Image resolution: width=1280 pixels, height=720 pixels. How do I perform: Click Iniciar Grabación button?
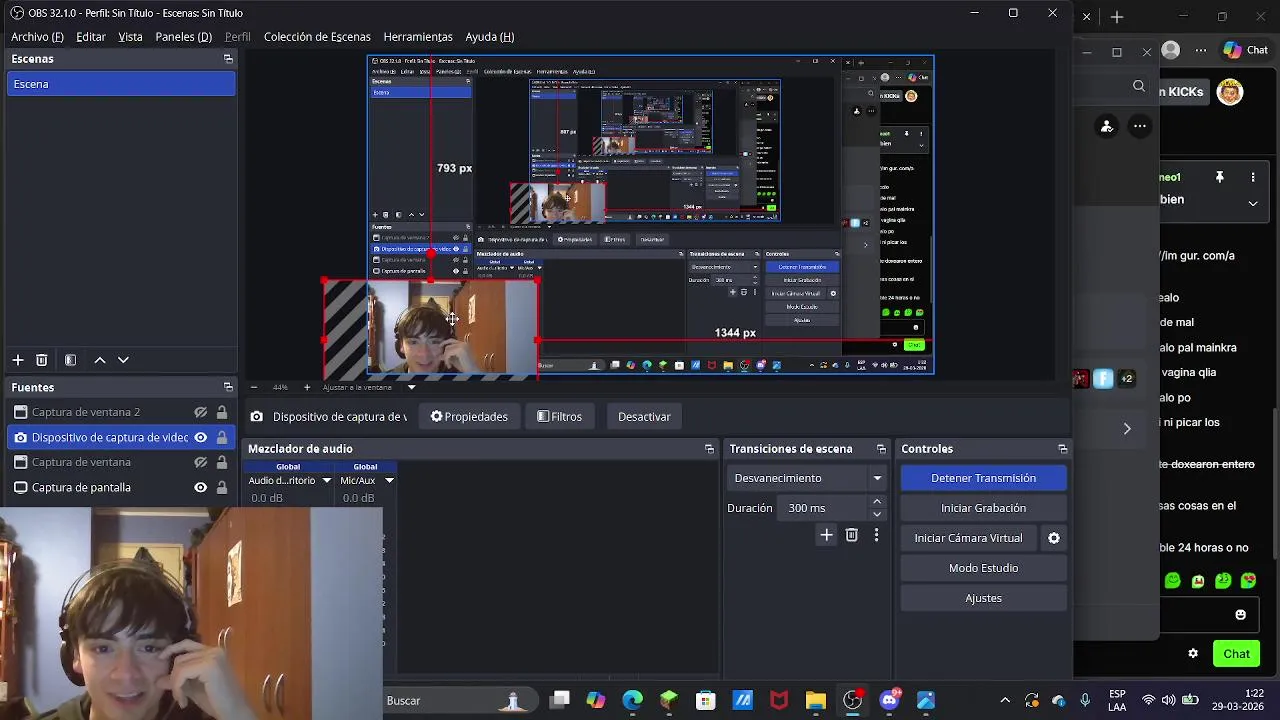pyautogui.click(x=984, y=508)
